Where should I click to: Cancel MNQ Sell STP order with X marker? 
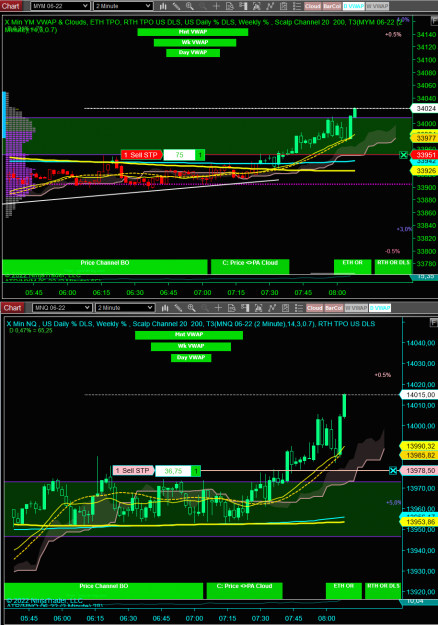pos(393,471)
